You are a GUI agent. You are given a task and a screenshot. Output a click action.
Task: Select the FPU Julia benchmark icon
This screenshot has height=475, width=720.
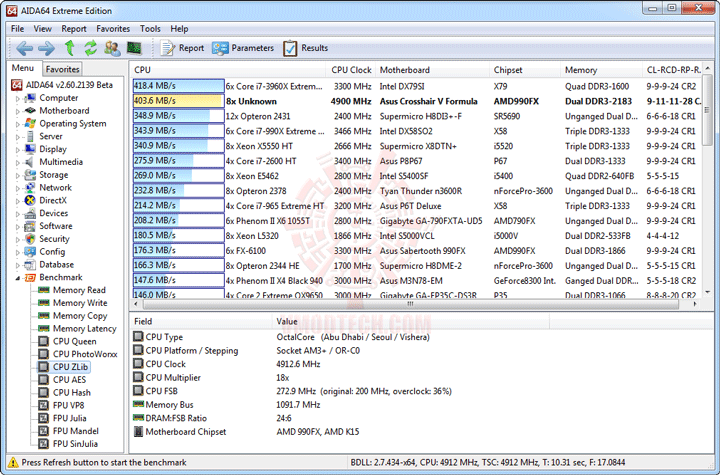44,418
